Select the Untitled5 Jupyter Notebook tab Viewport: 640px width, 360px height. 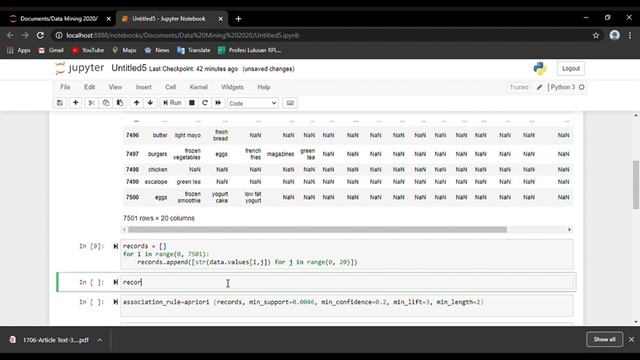point(169,19)
